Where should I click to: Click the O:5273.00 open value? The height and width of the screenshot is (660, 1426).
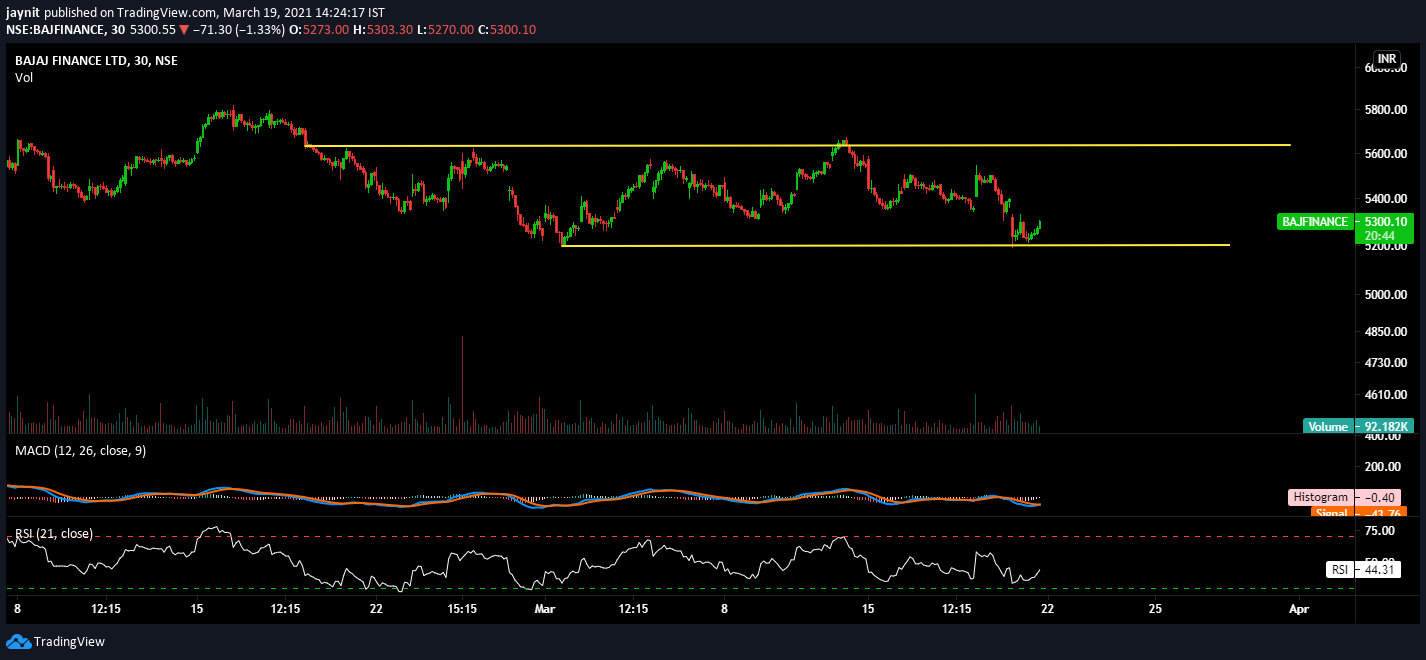click(x=319, y=30)
